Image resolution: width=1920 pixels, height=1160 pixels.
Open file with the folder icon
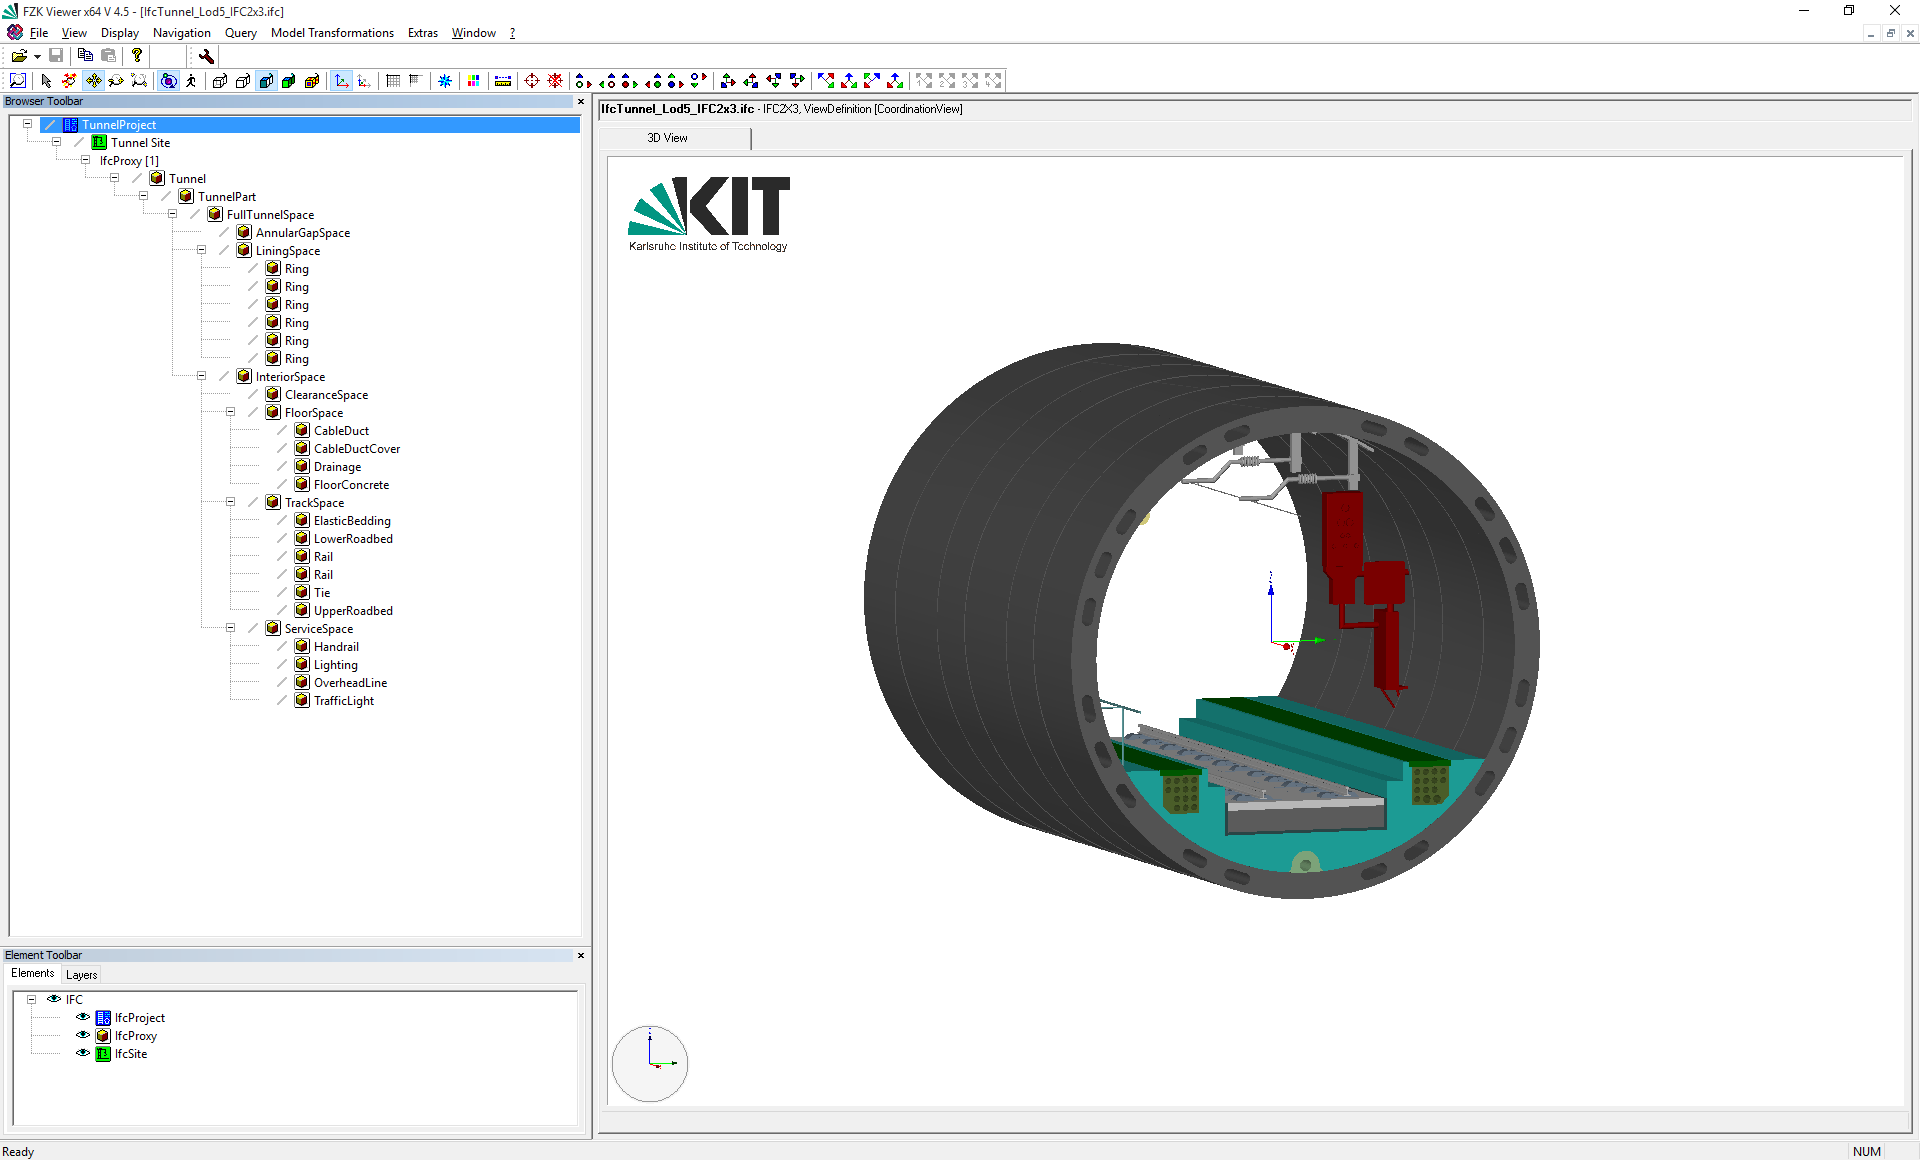pyautogui.click(x=19, y=56)
